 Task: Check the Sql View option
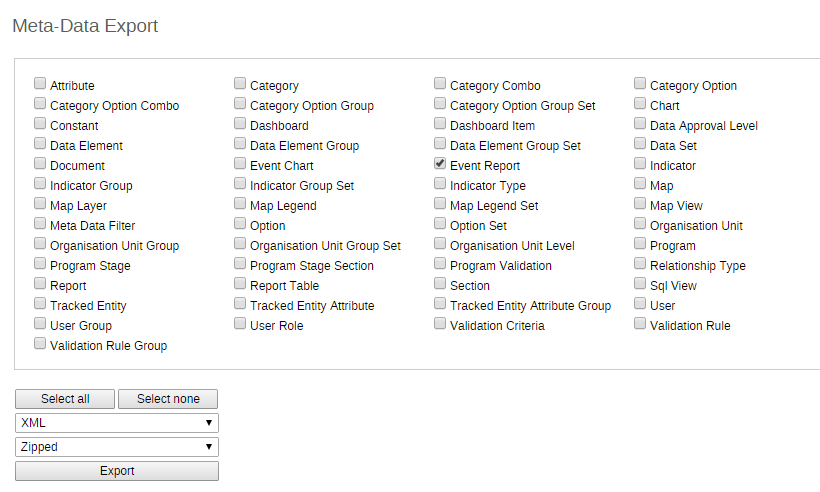640,284
